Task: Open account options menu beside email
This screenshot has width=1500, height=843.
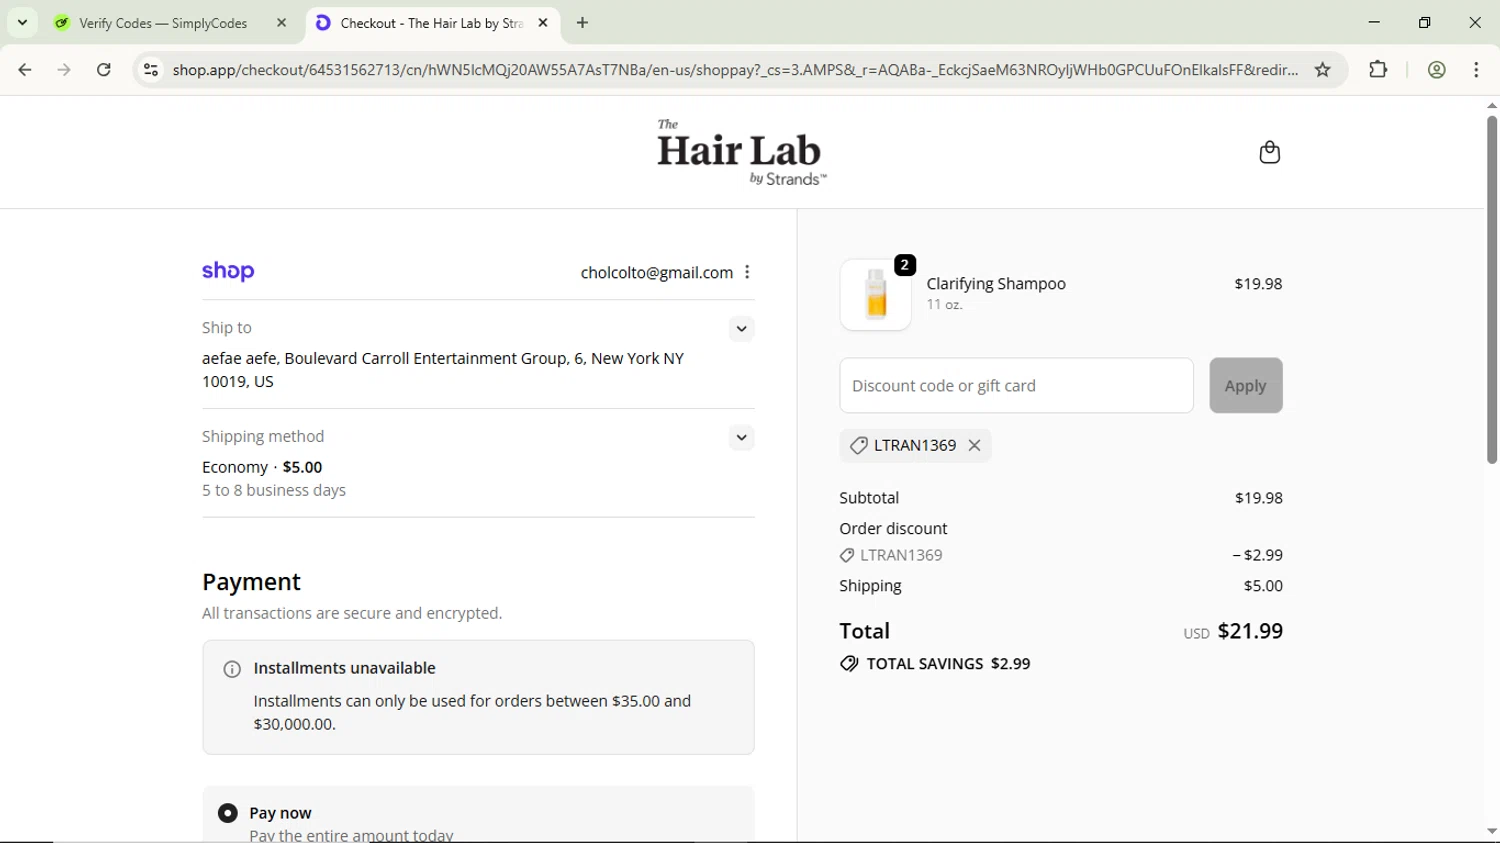Action: pyautogui.click(x=747, y=272)
